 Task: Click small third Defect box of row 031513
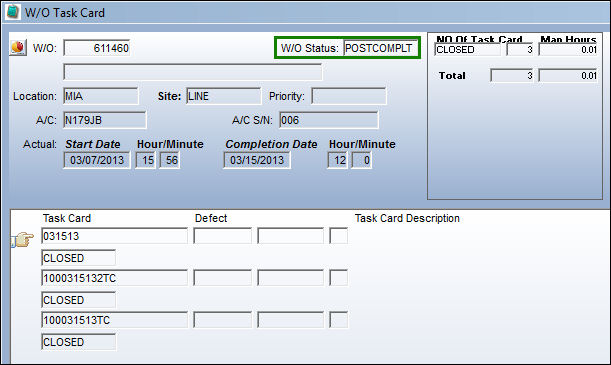coord(339,236)
